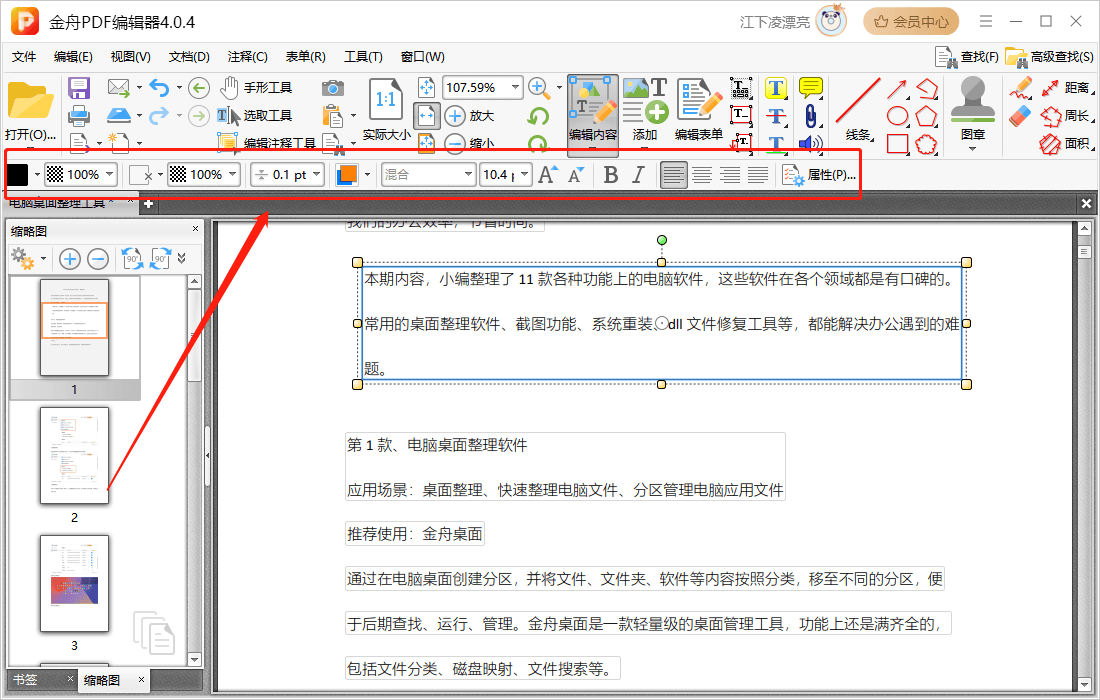Select the Cloud shape tool
The height and width of the screenshot is (700, 1100).
[926, 144]
